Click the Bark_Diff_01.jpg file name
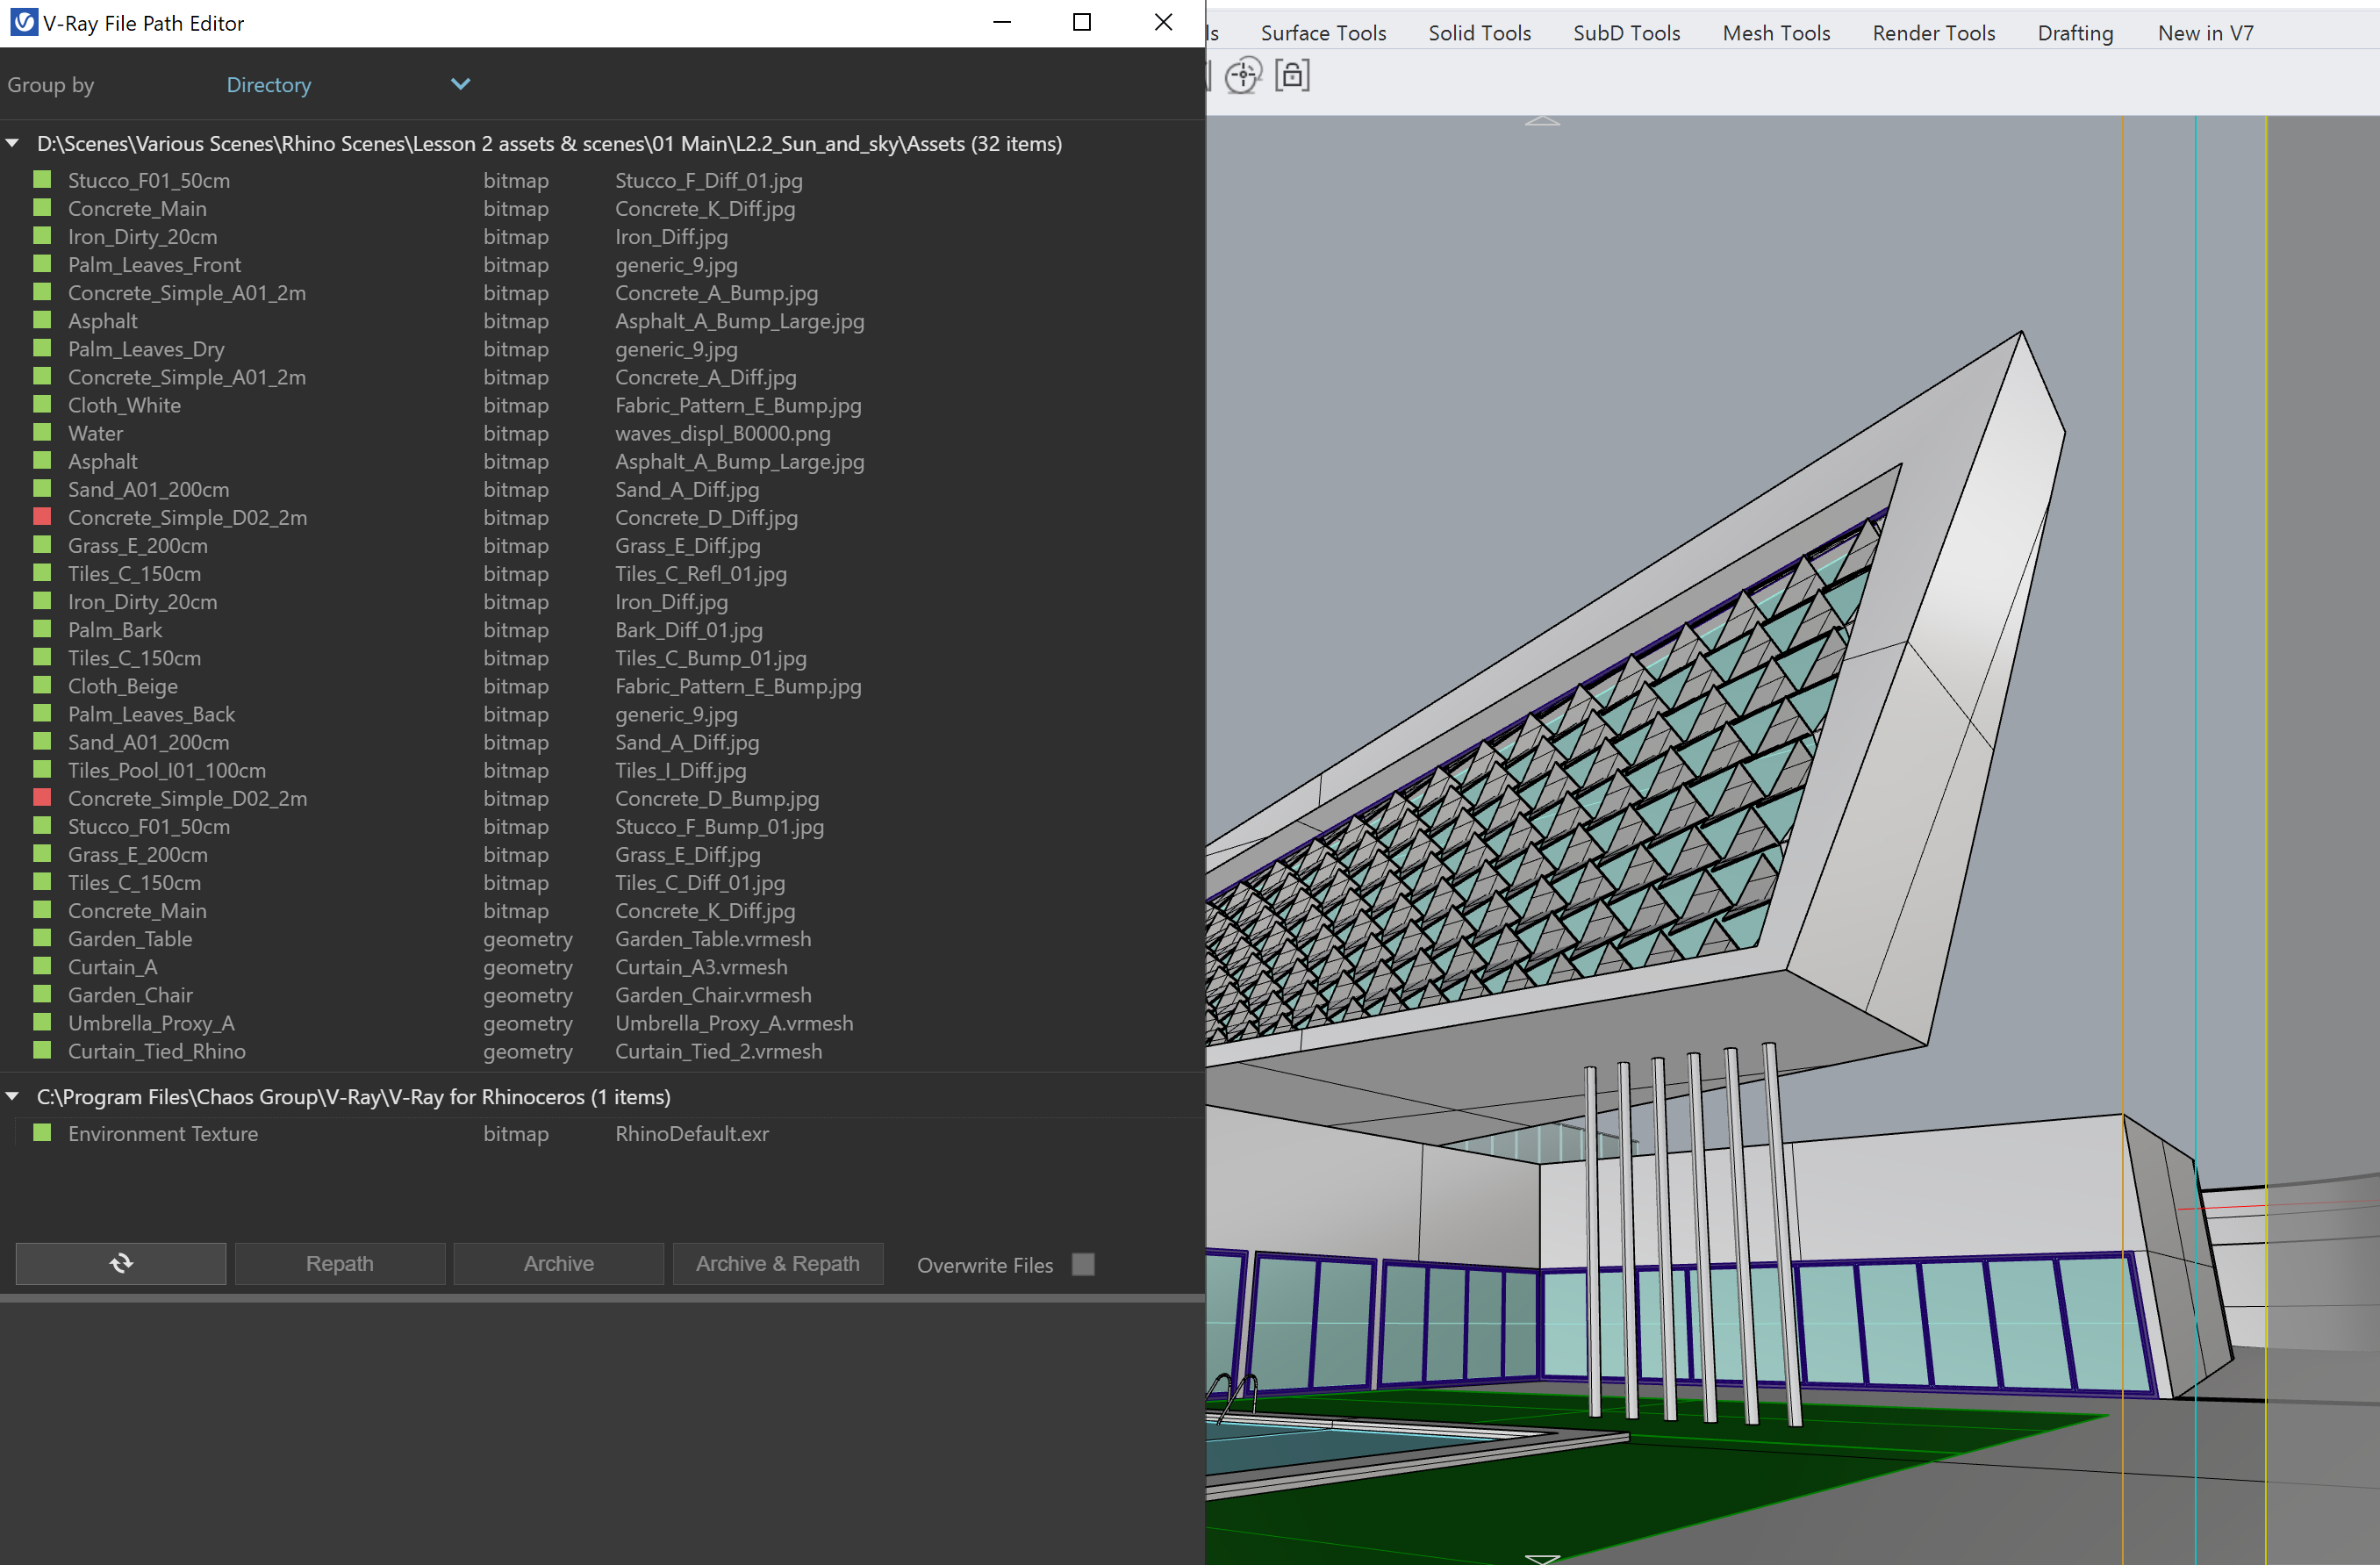The height and width of the screenshot is (1565, 2380). point(688,629)
